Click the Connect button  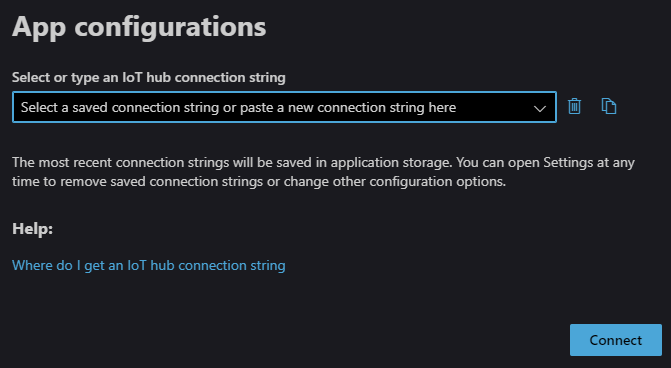(615, 340)
